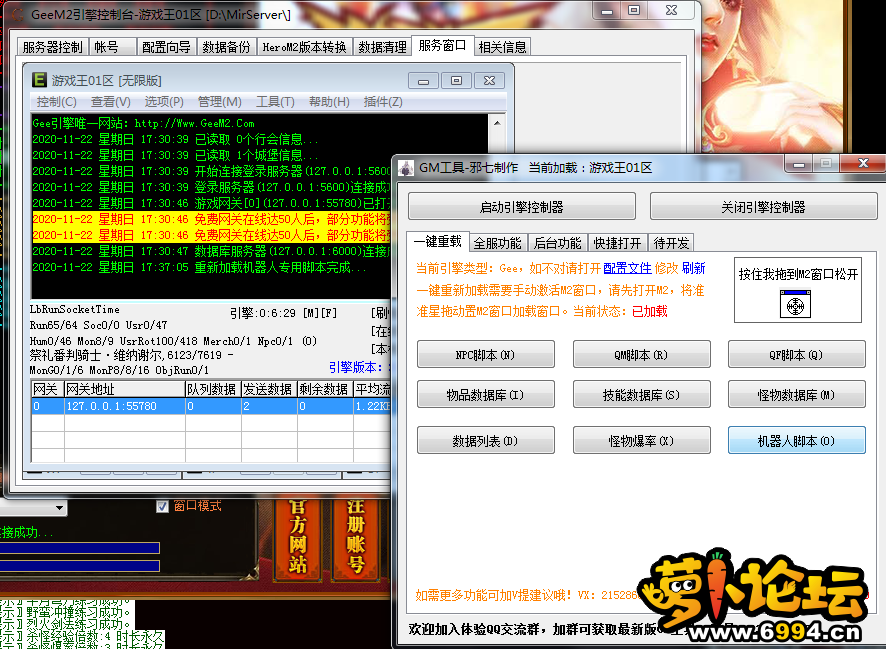
Task: Reload QM脚本 (R)
Action: click(x=641, y=355)
